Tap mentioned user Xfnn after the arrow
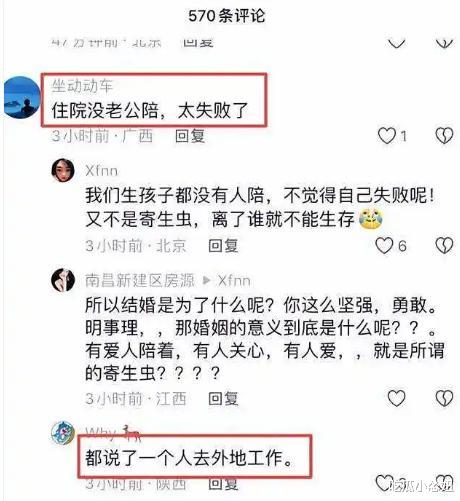Viewport: 460px width, 501px height. coord(234,281)
